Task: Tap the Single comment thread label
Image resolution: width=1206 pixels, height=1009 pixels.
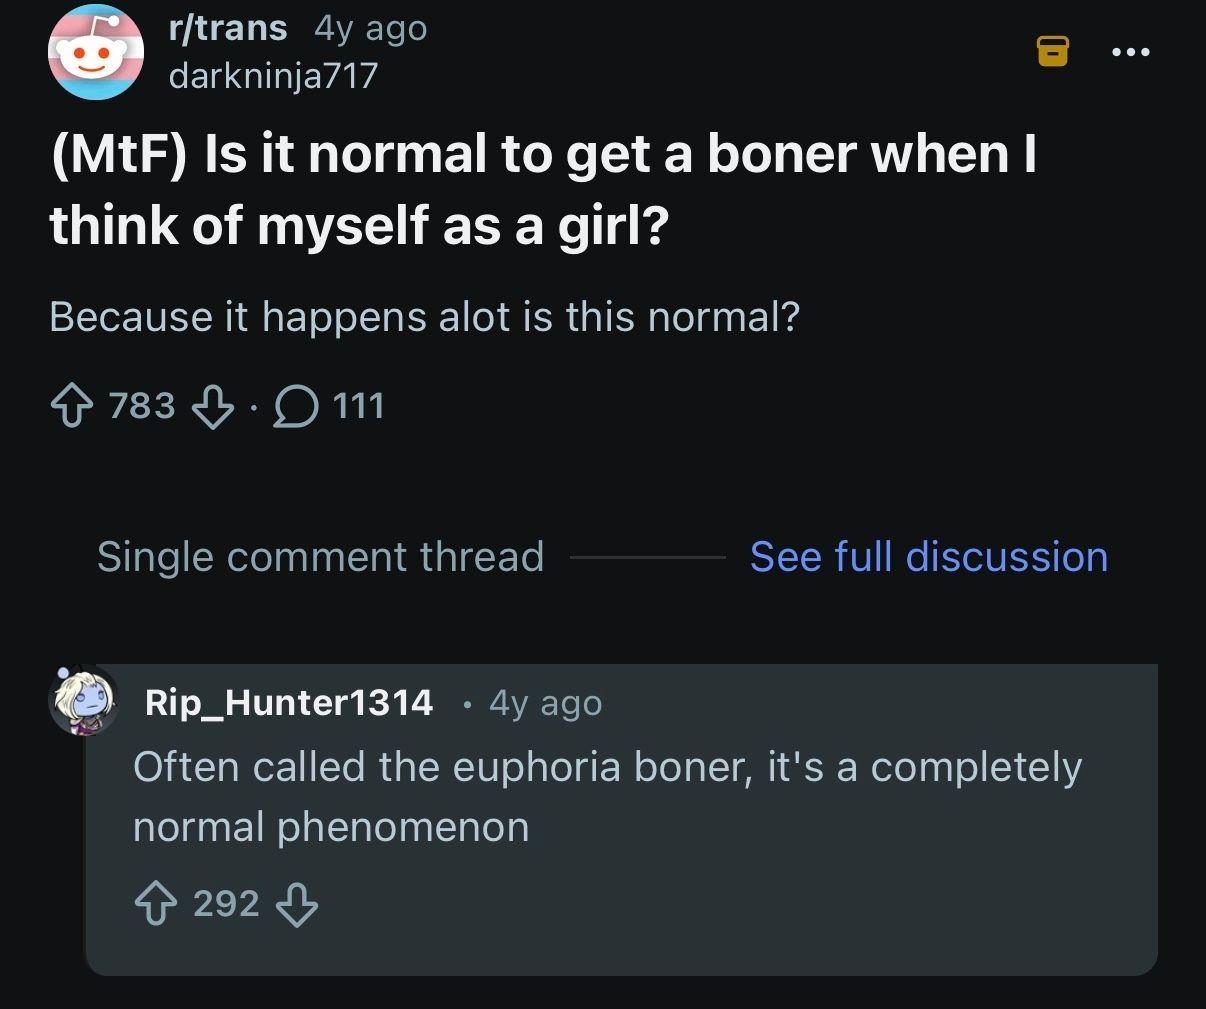Action: [320, 557]
